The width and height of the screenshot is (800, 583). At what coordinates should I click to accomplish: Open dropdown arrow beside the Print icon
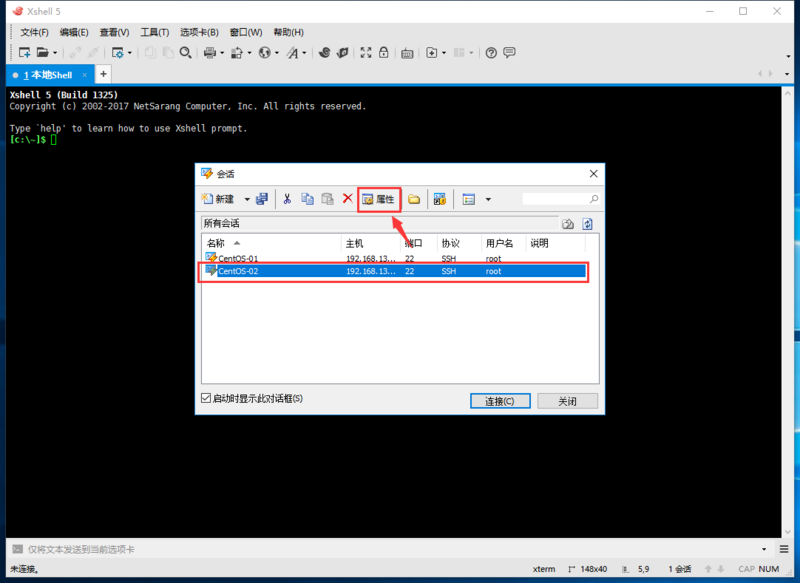pyautogui.click(x=222, y=53)
